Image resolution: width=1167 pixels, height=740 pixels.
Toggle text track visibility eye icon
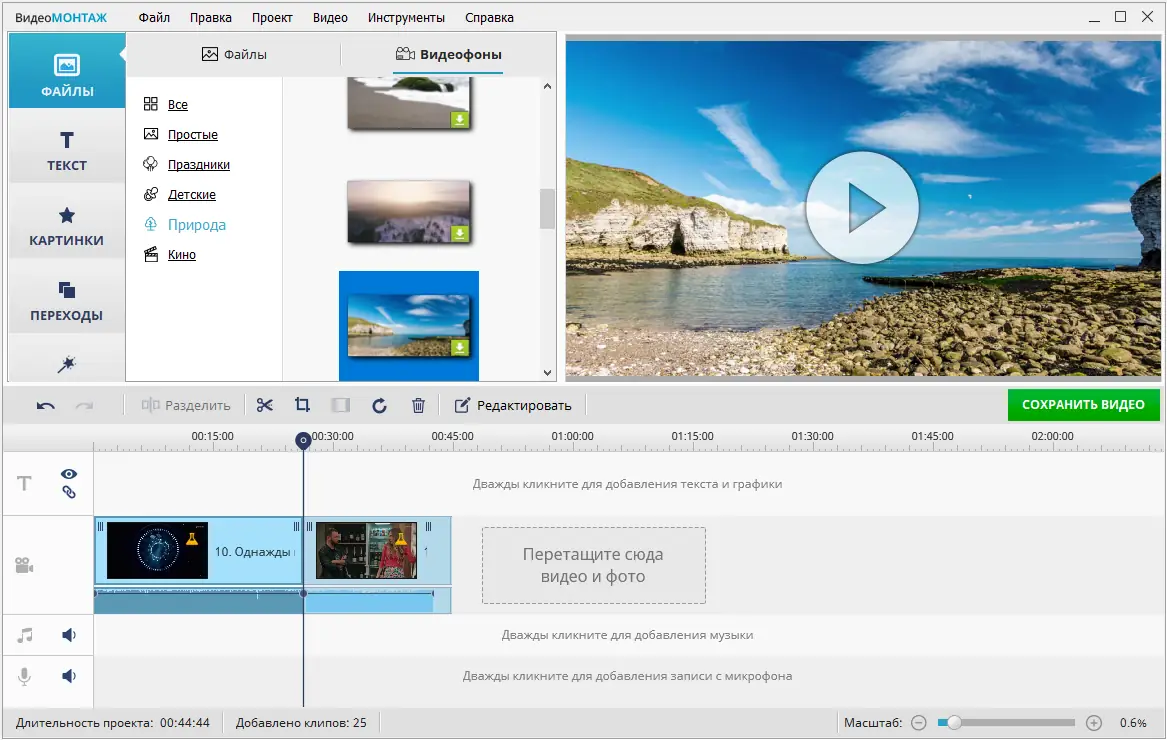point(69,474)
